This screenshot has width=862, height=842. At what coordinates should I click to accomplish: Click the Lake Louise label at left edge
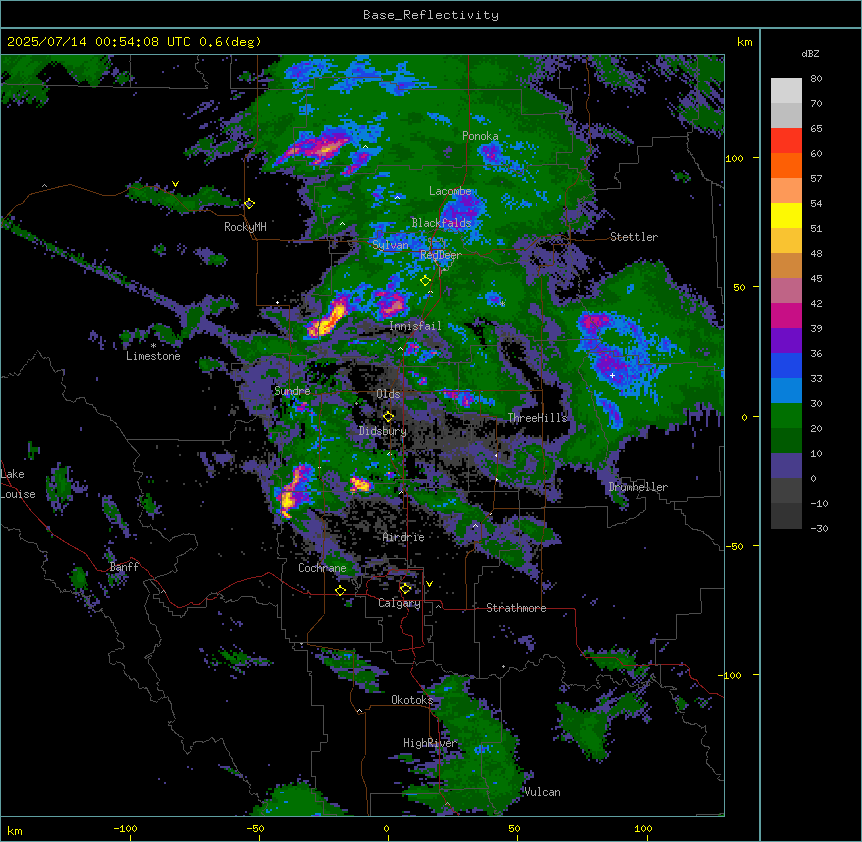pyautogui.click(x=18, y=484)
